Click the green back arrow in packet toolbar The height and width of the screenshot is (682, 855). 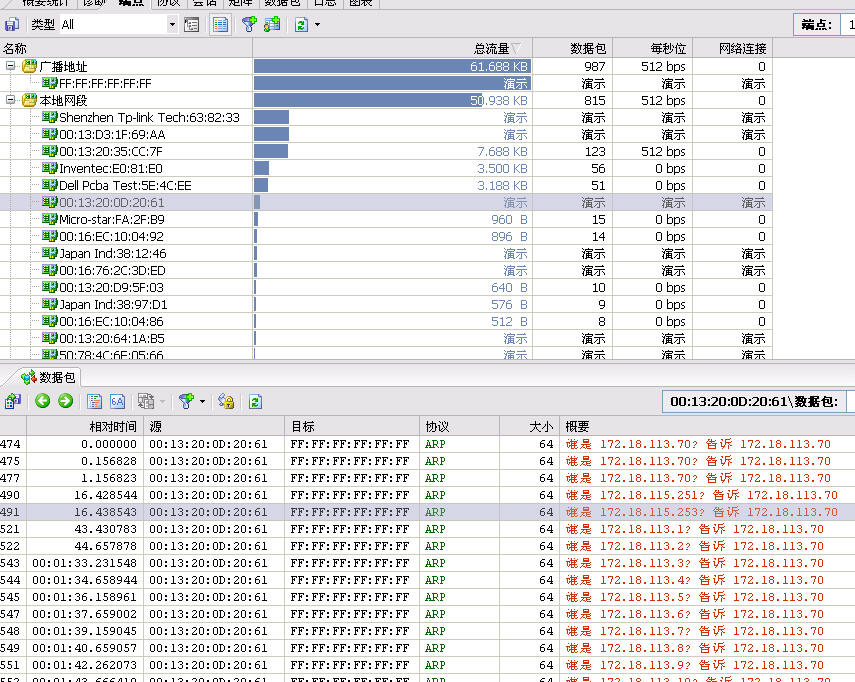pyautogui.click(x=42, y=401)
